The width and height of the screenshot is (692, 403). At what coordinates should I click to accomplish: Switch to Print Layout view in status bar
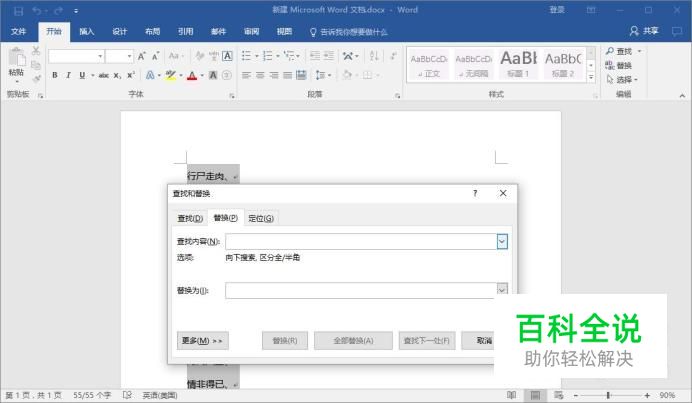535,395
